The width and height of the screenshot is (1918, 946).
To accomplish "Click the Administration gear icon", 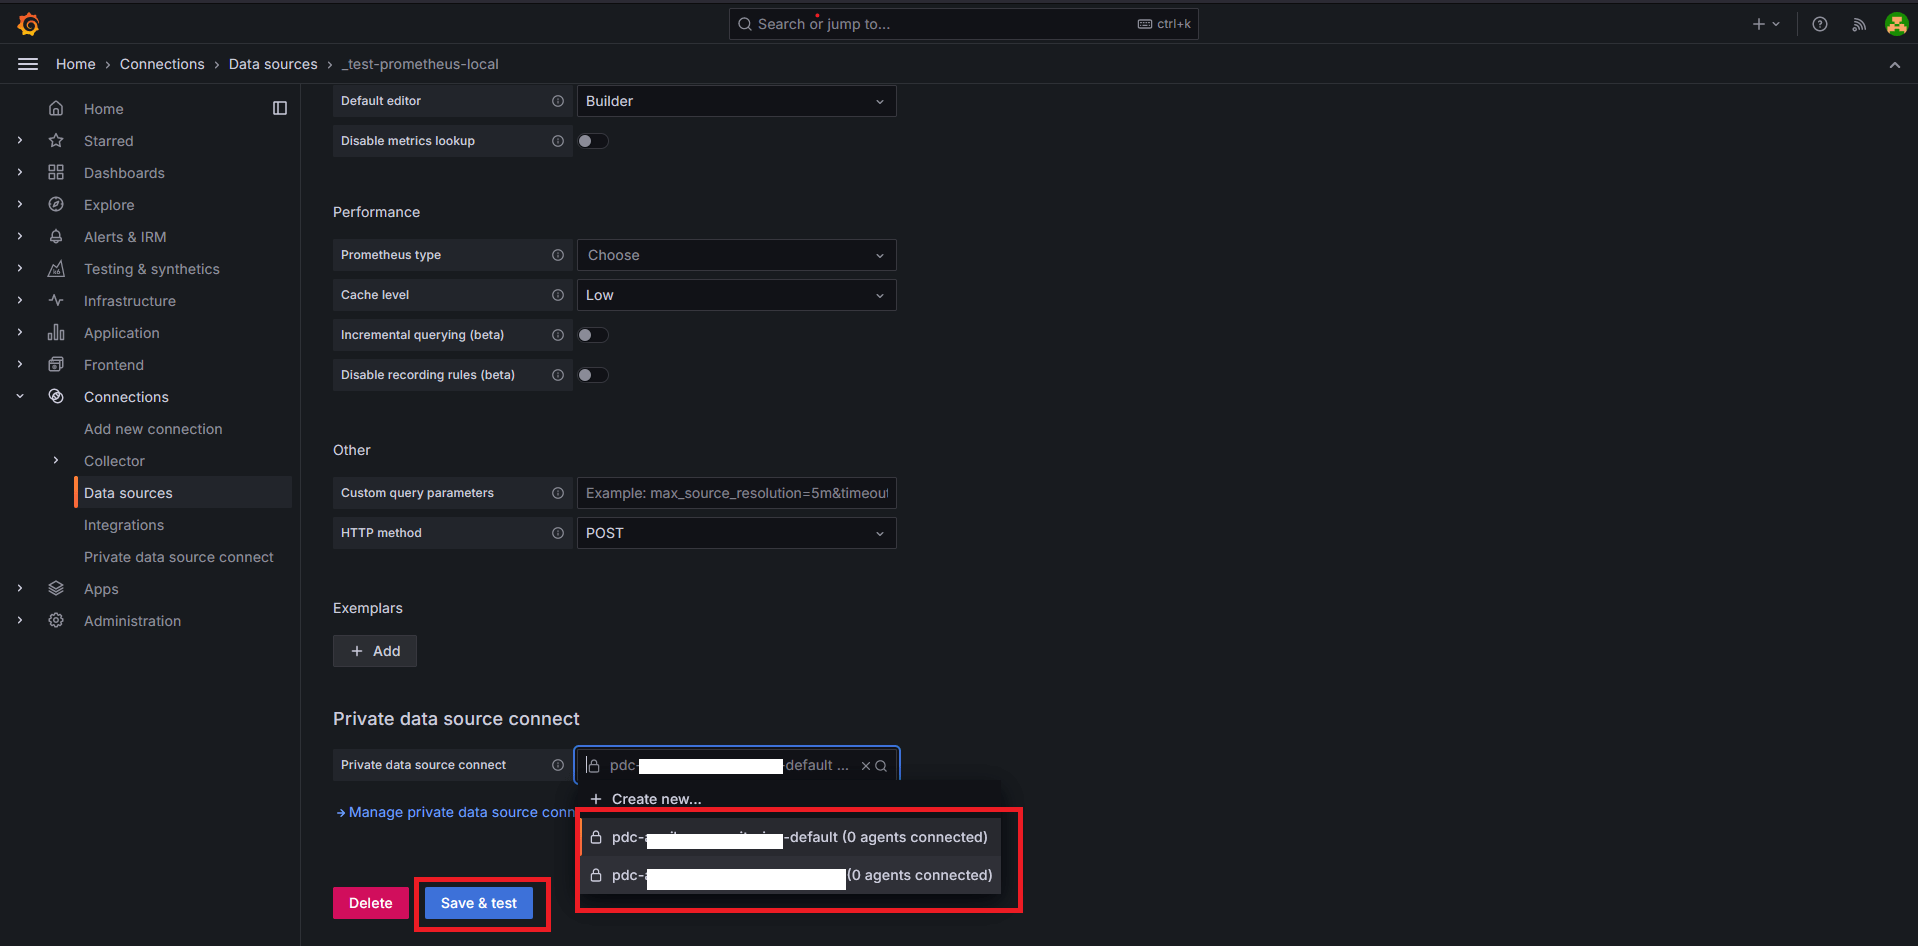I will pos(56,620).
